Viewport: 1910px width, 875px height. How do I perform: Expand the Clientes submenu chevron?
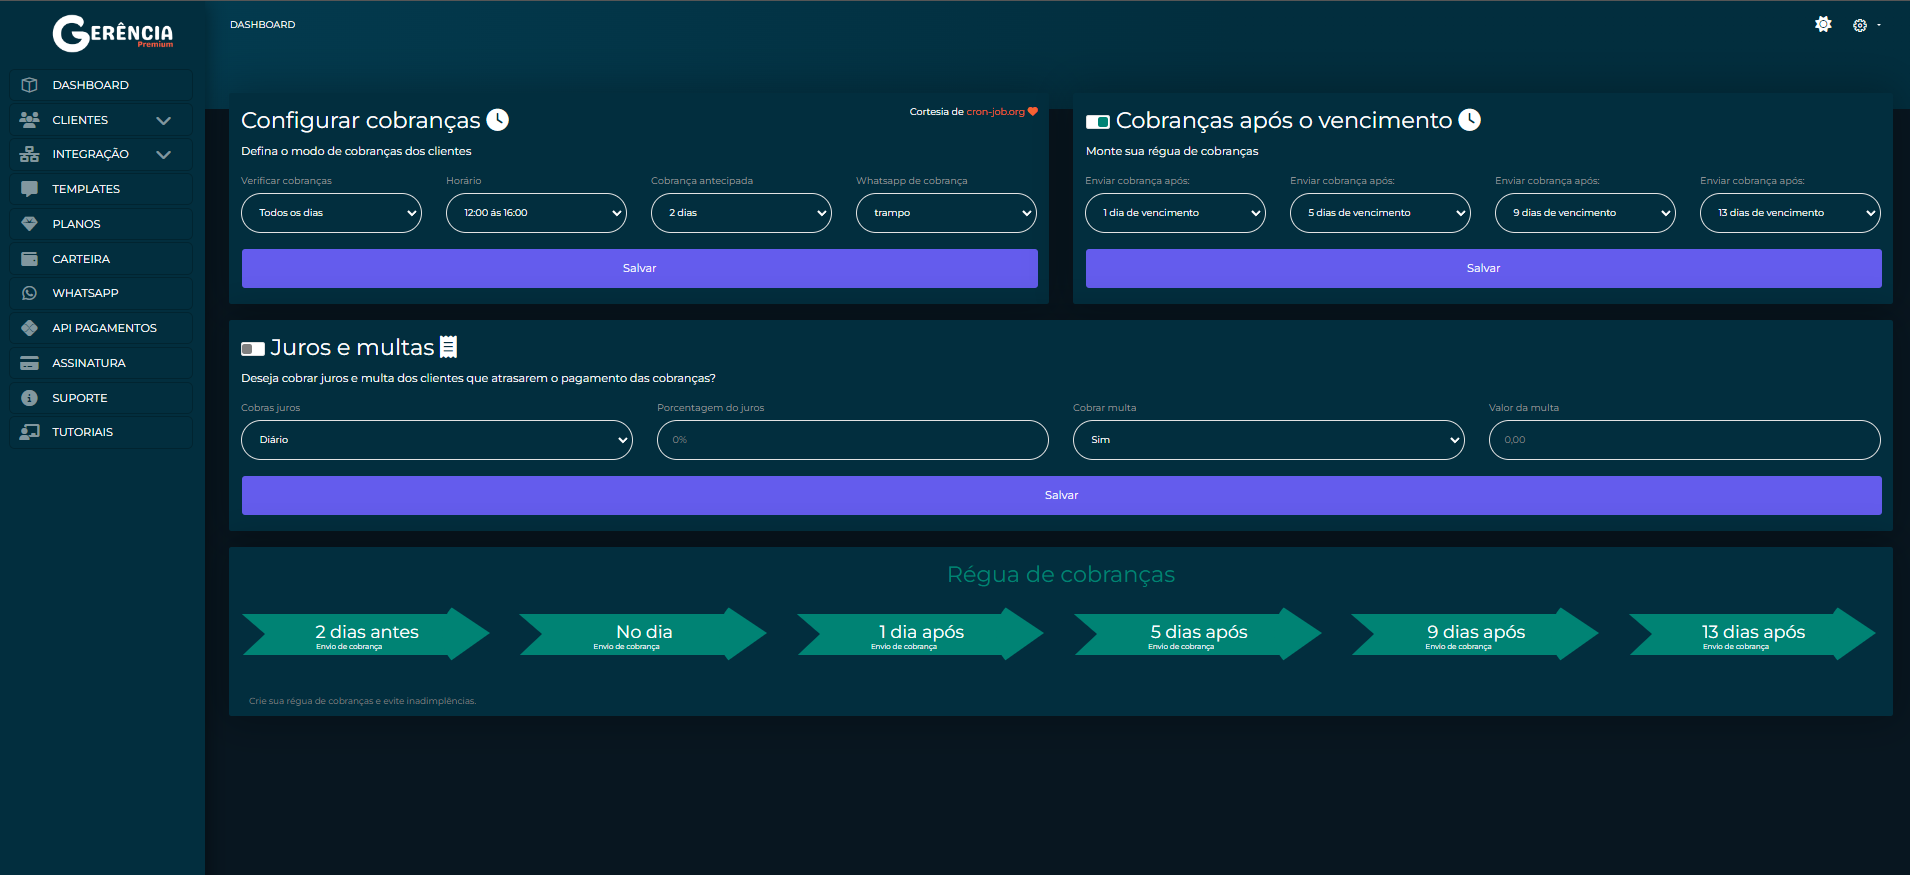[164, 120]
